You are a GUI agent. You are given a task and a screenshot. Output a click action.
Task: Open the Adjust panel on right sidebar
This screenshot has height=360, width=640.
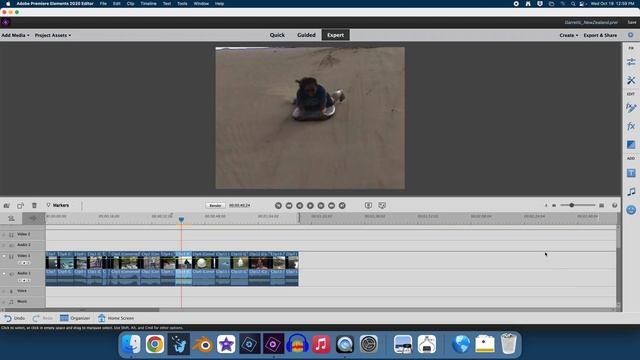coord(631,62)
